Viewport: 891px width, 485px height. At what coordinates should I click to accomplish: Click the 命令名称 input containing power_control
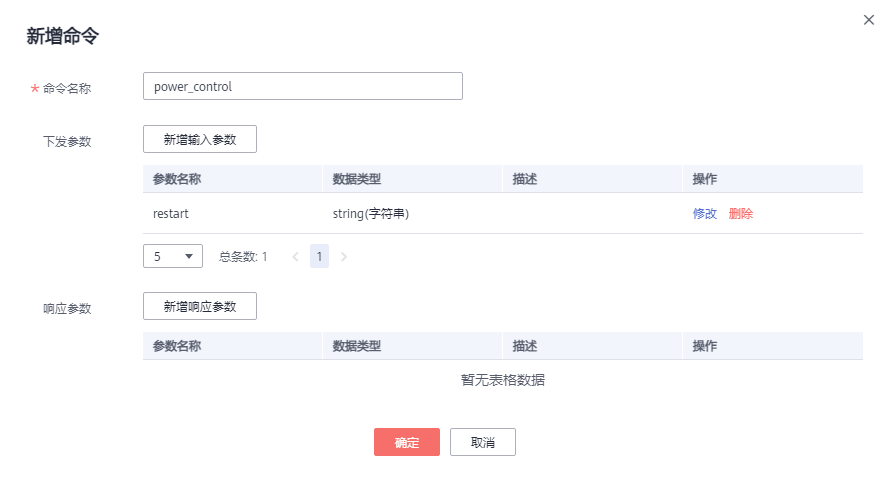[x=302, y=87]
